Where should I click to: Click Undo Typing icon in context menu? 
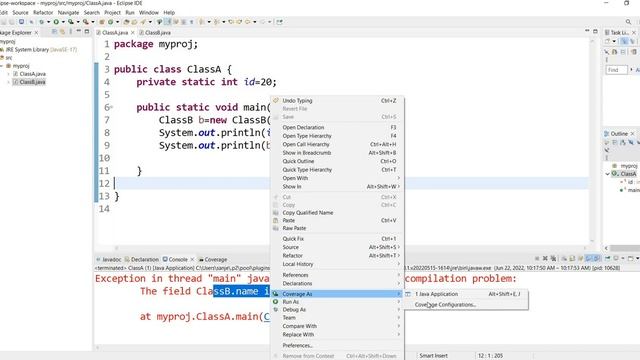(x=276, y=100)
